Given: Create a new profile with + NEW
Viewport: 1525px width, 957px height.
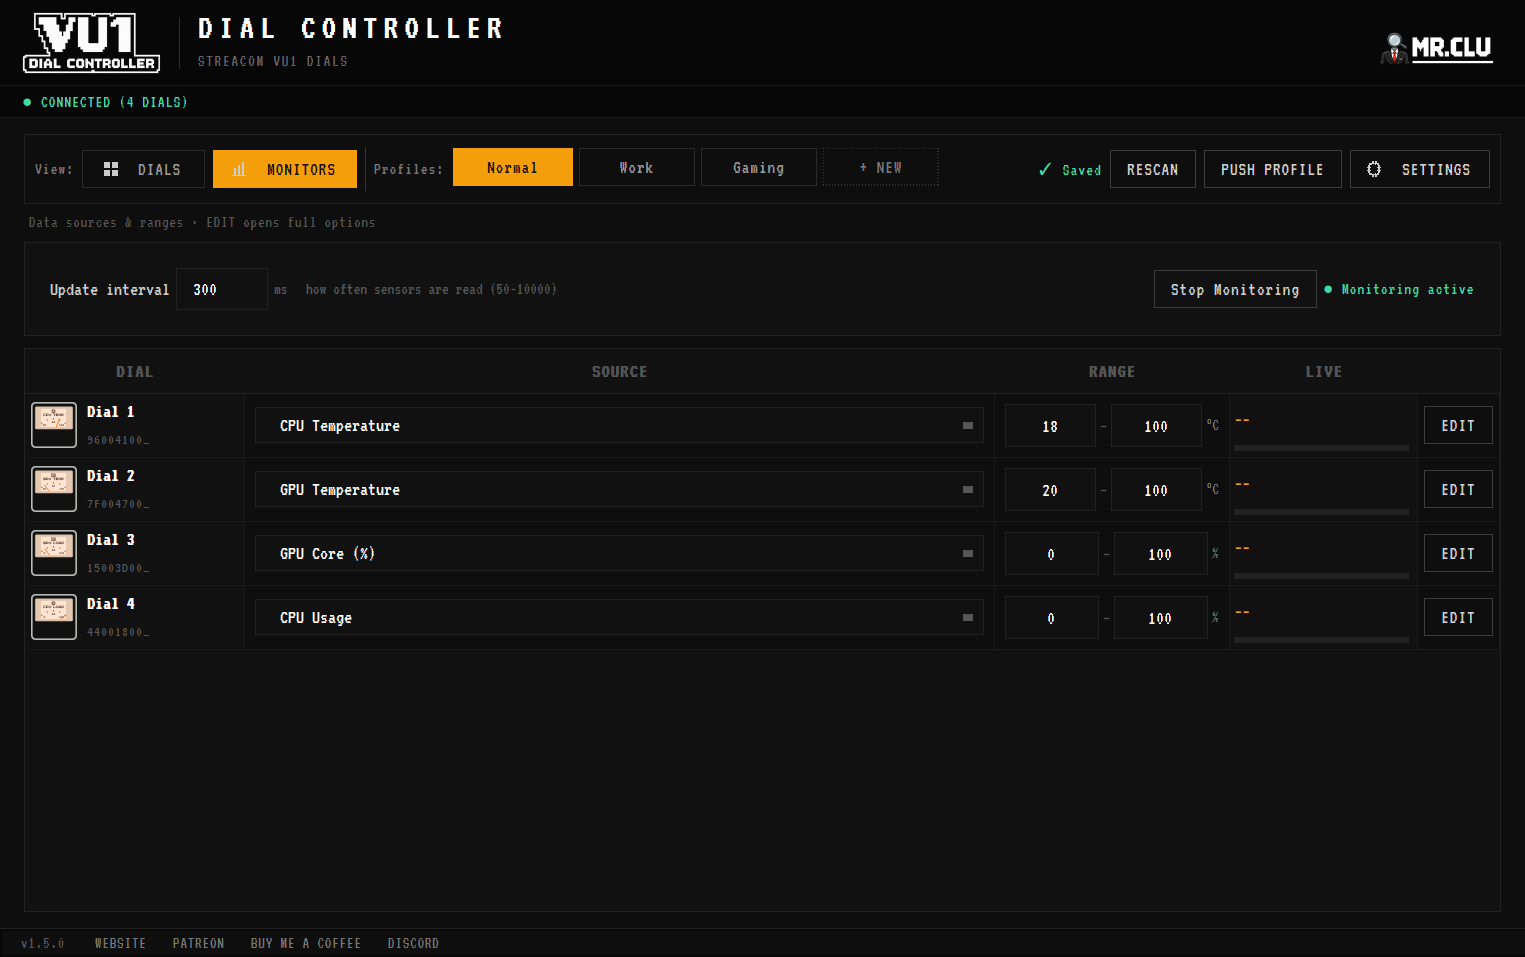Looking at the screenshot, I should [881, 167].
